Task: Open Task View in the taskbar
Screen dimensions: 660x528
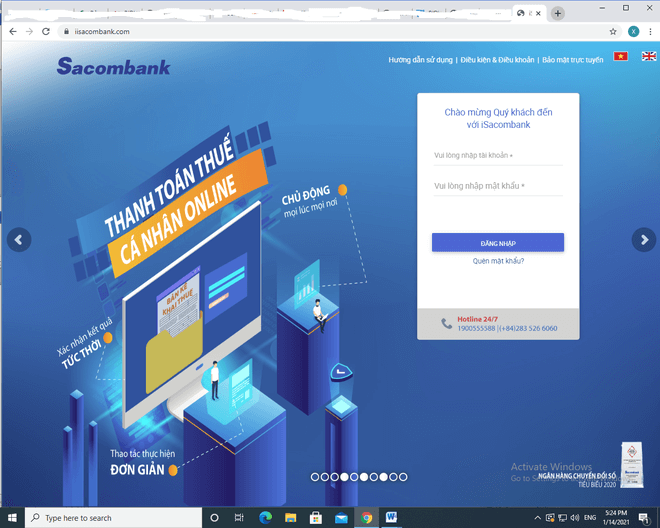Action: click(239, 518)
